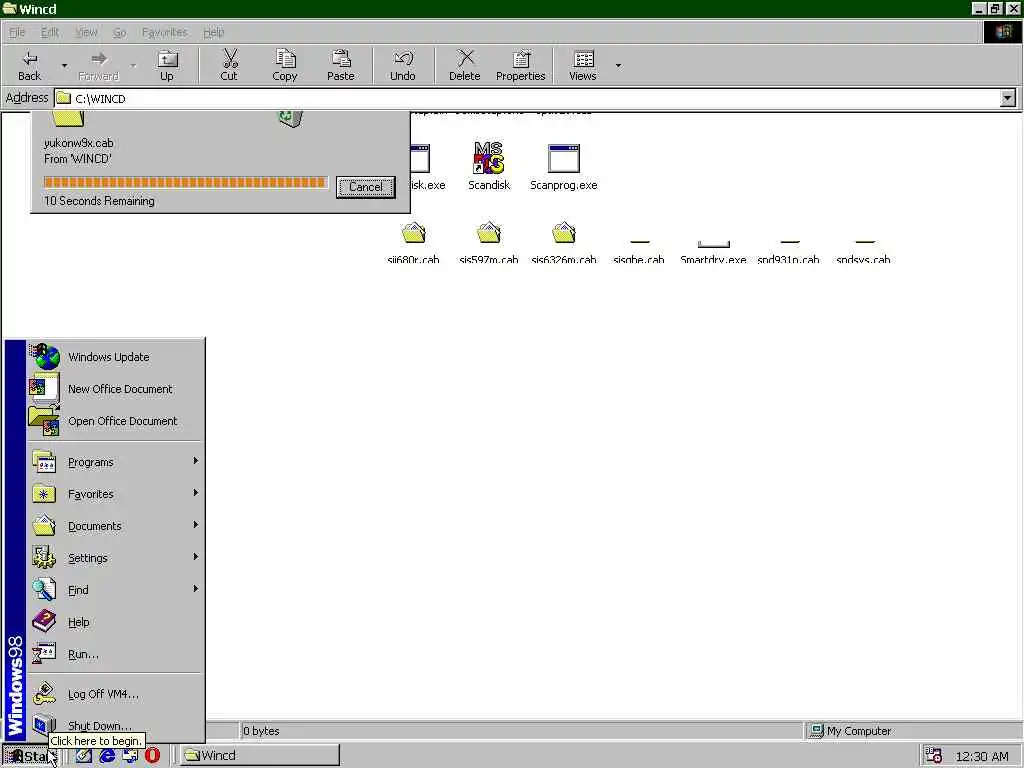Open the Run dialog from Start menu

point(115,654)
